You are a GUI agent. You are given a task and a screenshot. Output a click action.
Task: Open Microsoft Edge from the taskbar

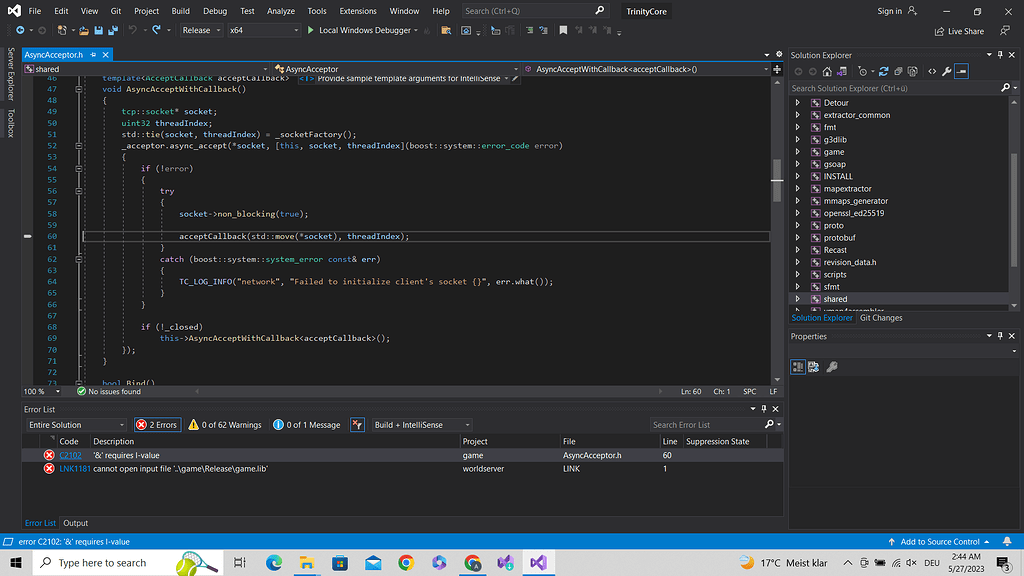(274, 562)
